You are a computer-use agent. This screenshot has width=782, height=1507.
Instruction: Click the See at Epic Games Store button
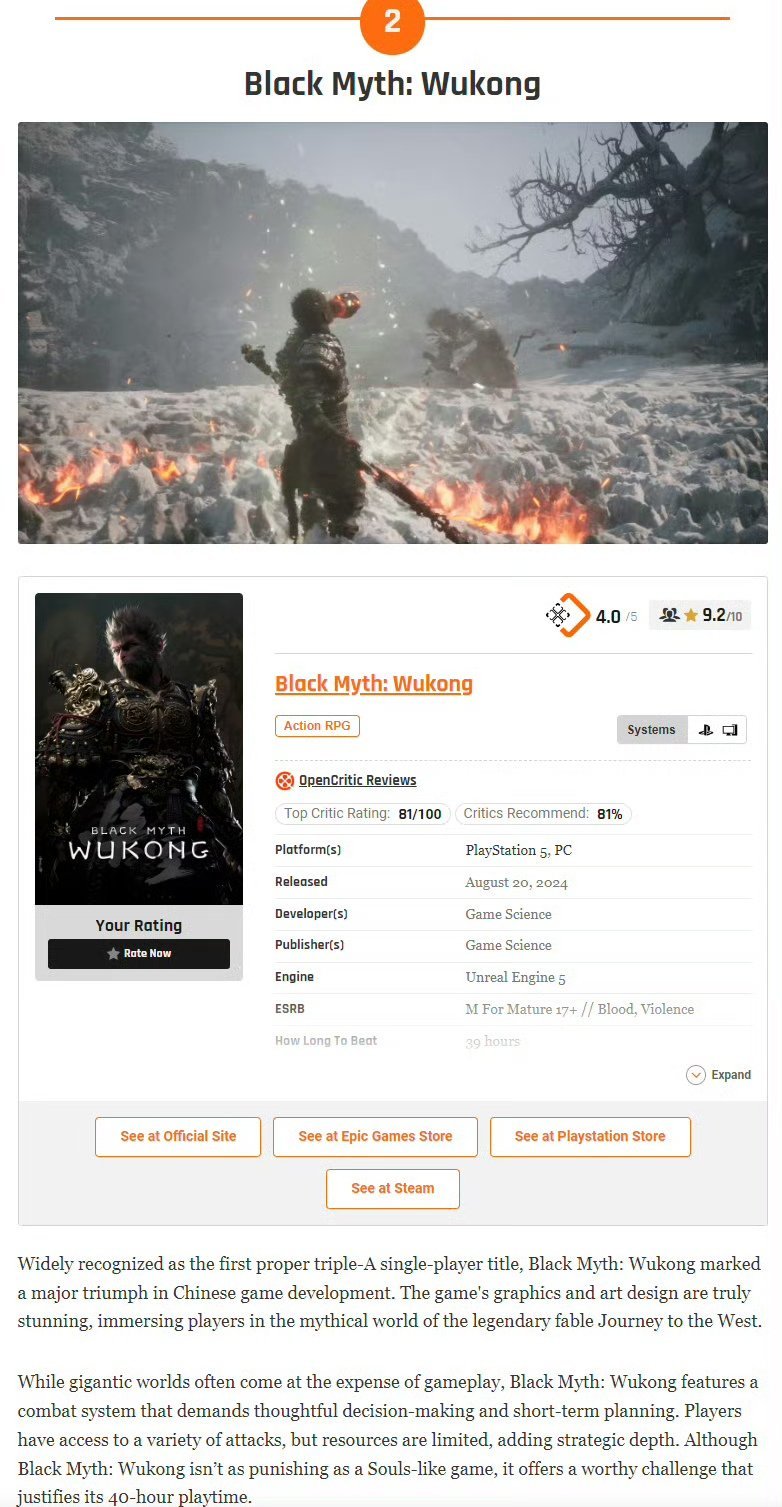375,1137
